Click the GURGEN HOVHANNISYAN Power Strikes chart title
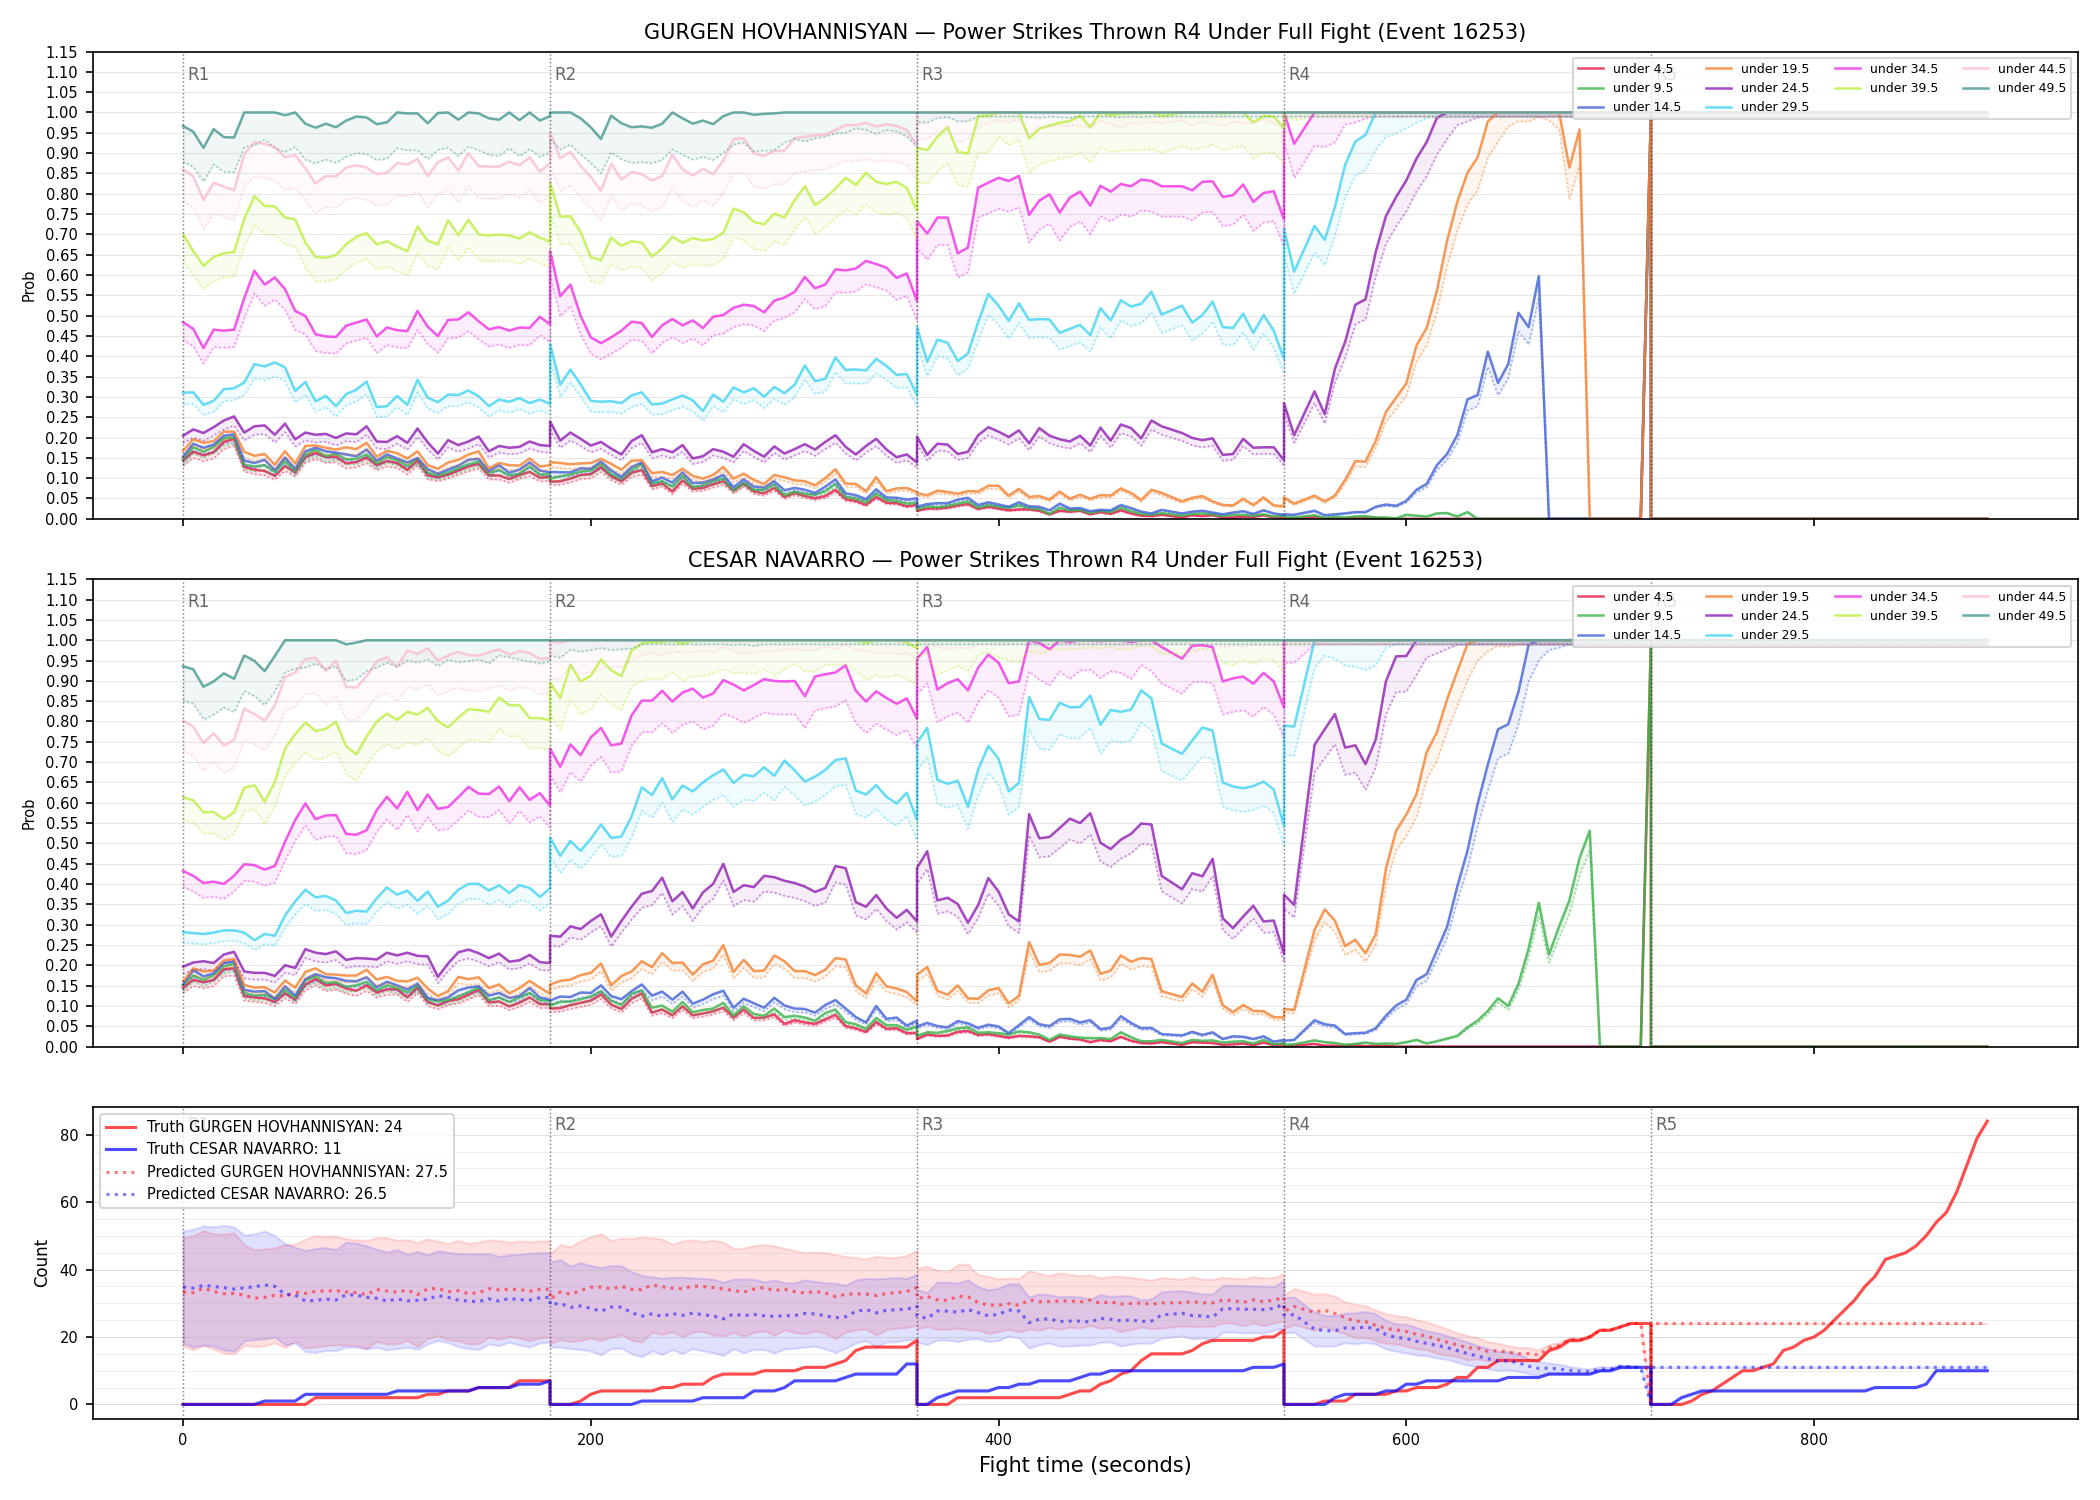2100x1500 pixels. [x=1084, y=32]
